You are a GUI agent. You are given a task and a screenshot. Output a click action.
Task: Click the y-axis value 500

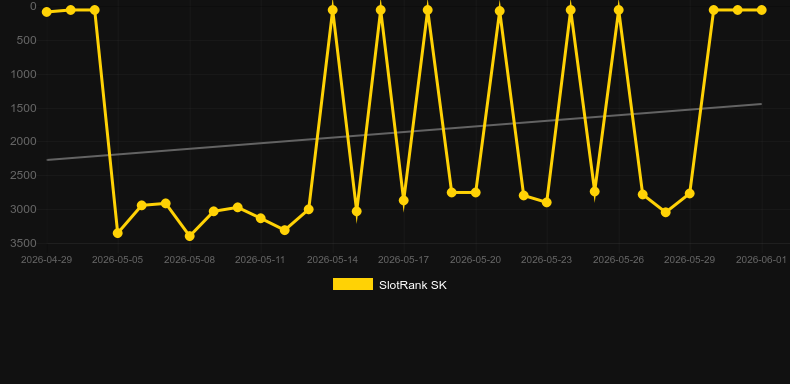click(27, 40)
